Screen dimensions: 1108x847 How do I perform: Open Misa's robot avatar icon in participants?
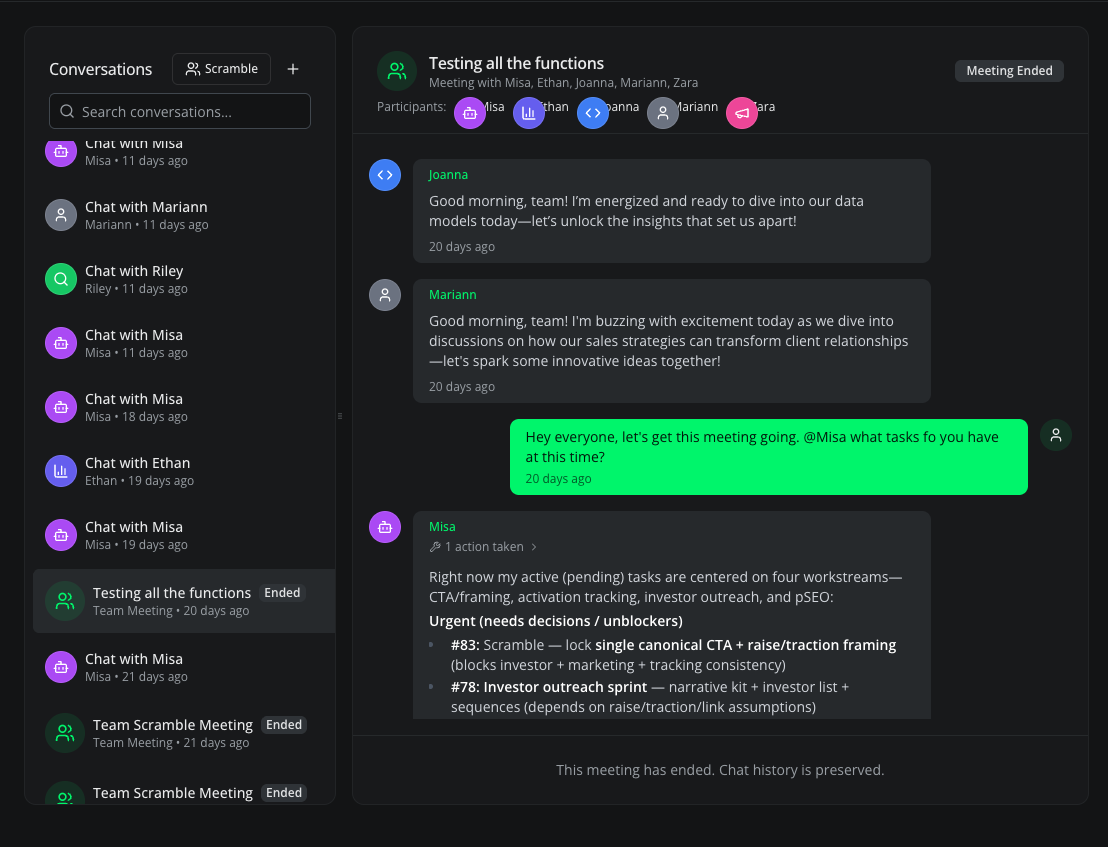pyautogui.click(x=471, y=112)
